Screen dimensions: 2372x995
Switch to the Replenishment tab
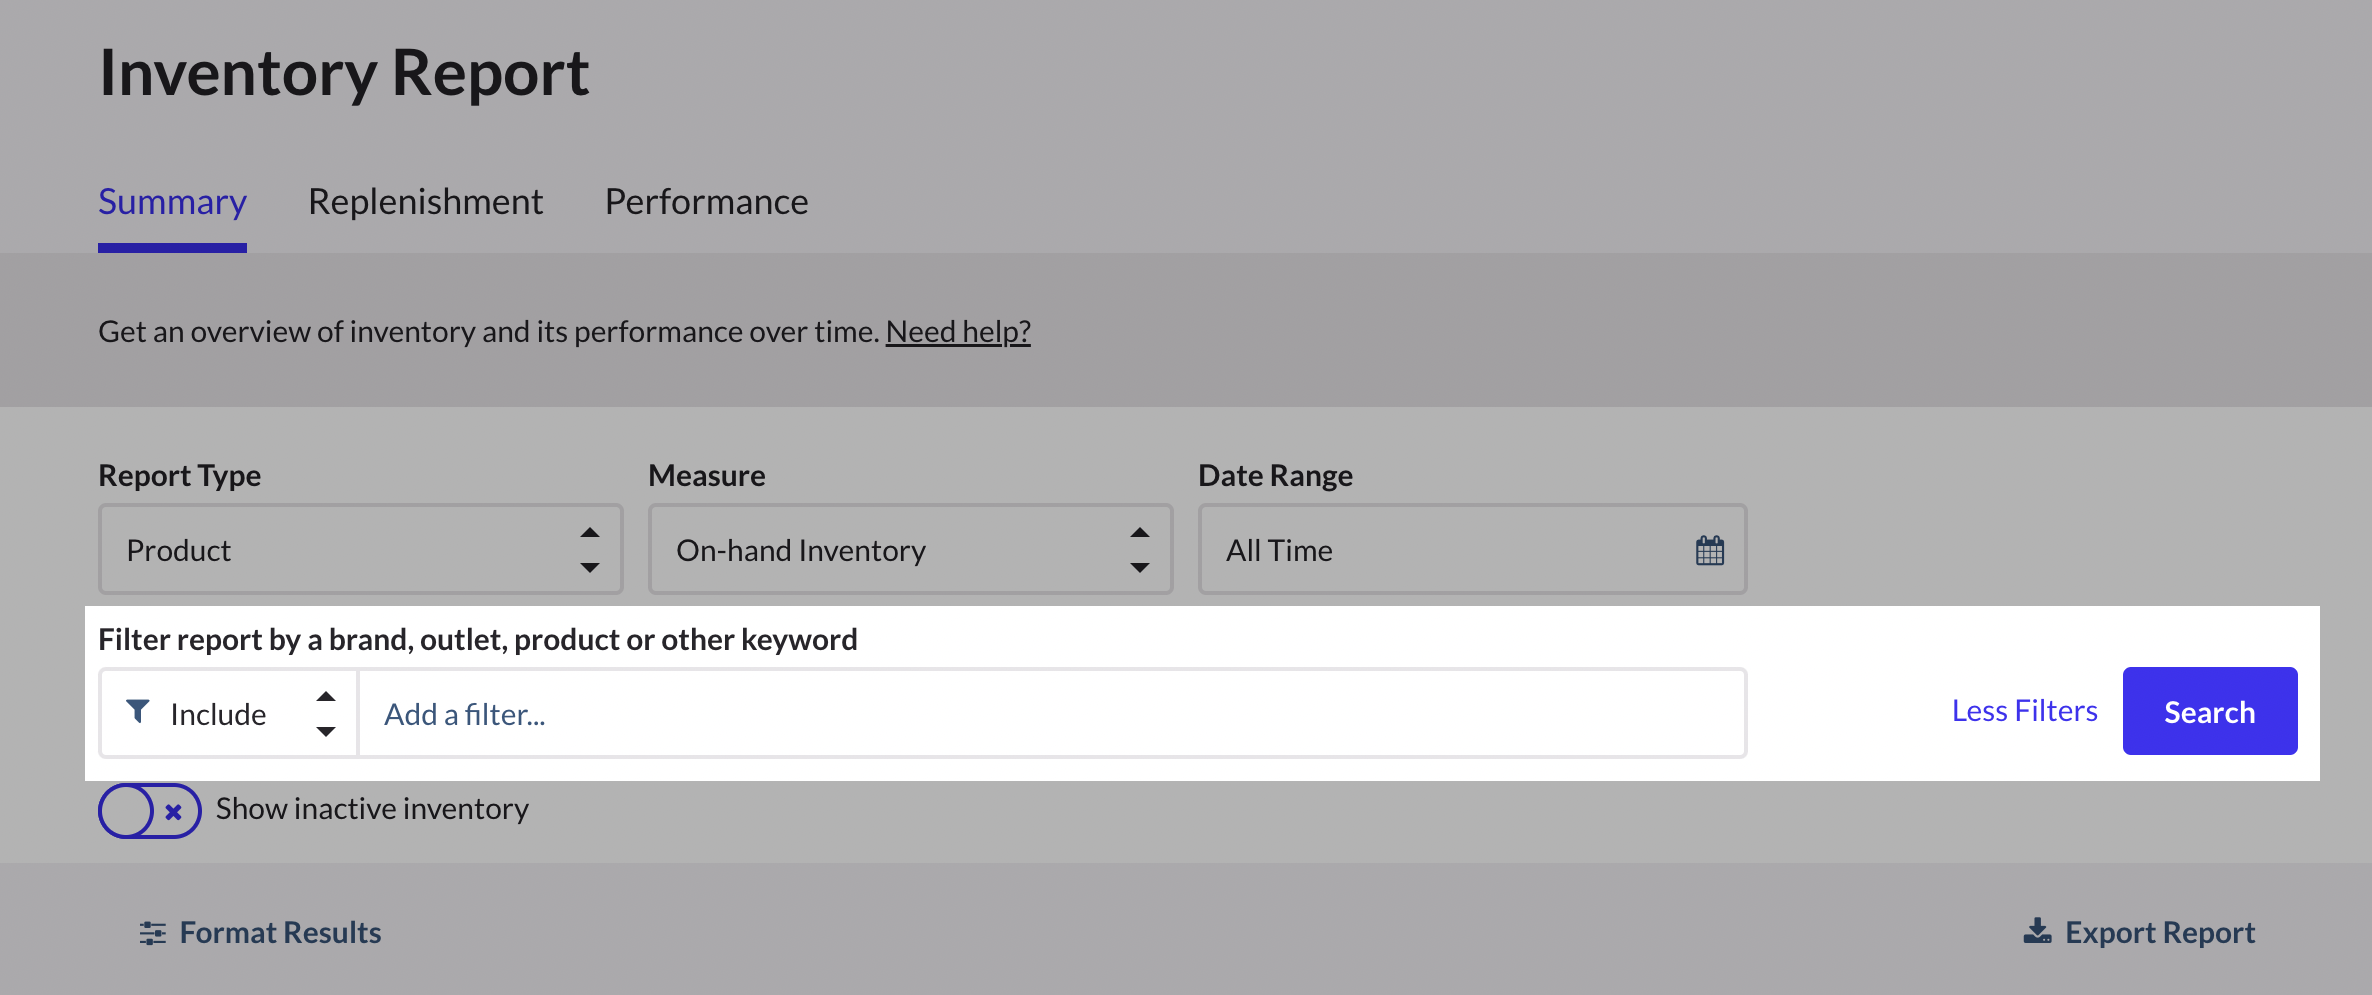coord(426,201)
